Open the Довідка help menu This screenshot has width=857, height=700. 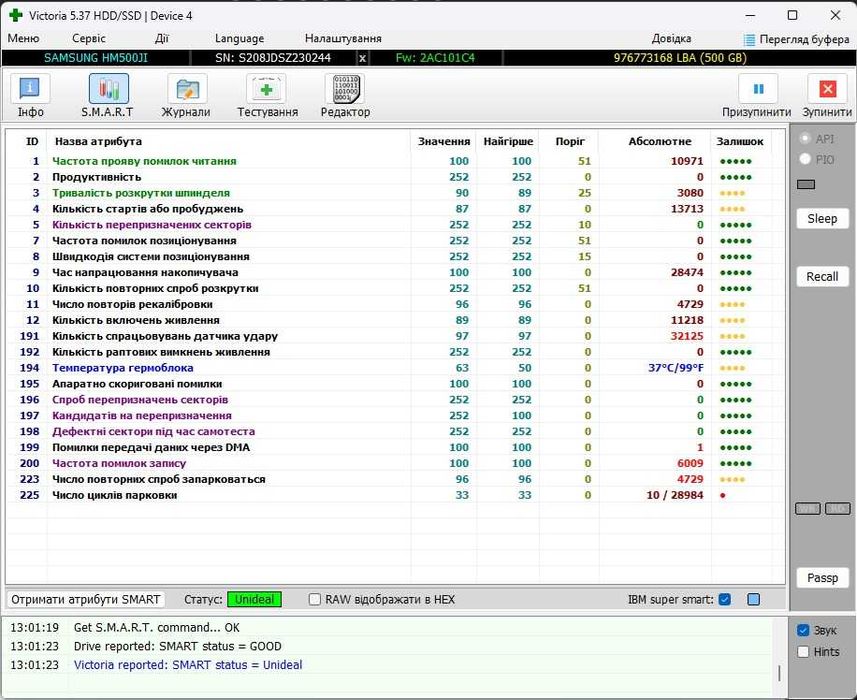(671, 38)
